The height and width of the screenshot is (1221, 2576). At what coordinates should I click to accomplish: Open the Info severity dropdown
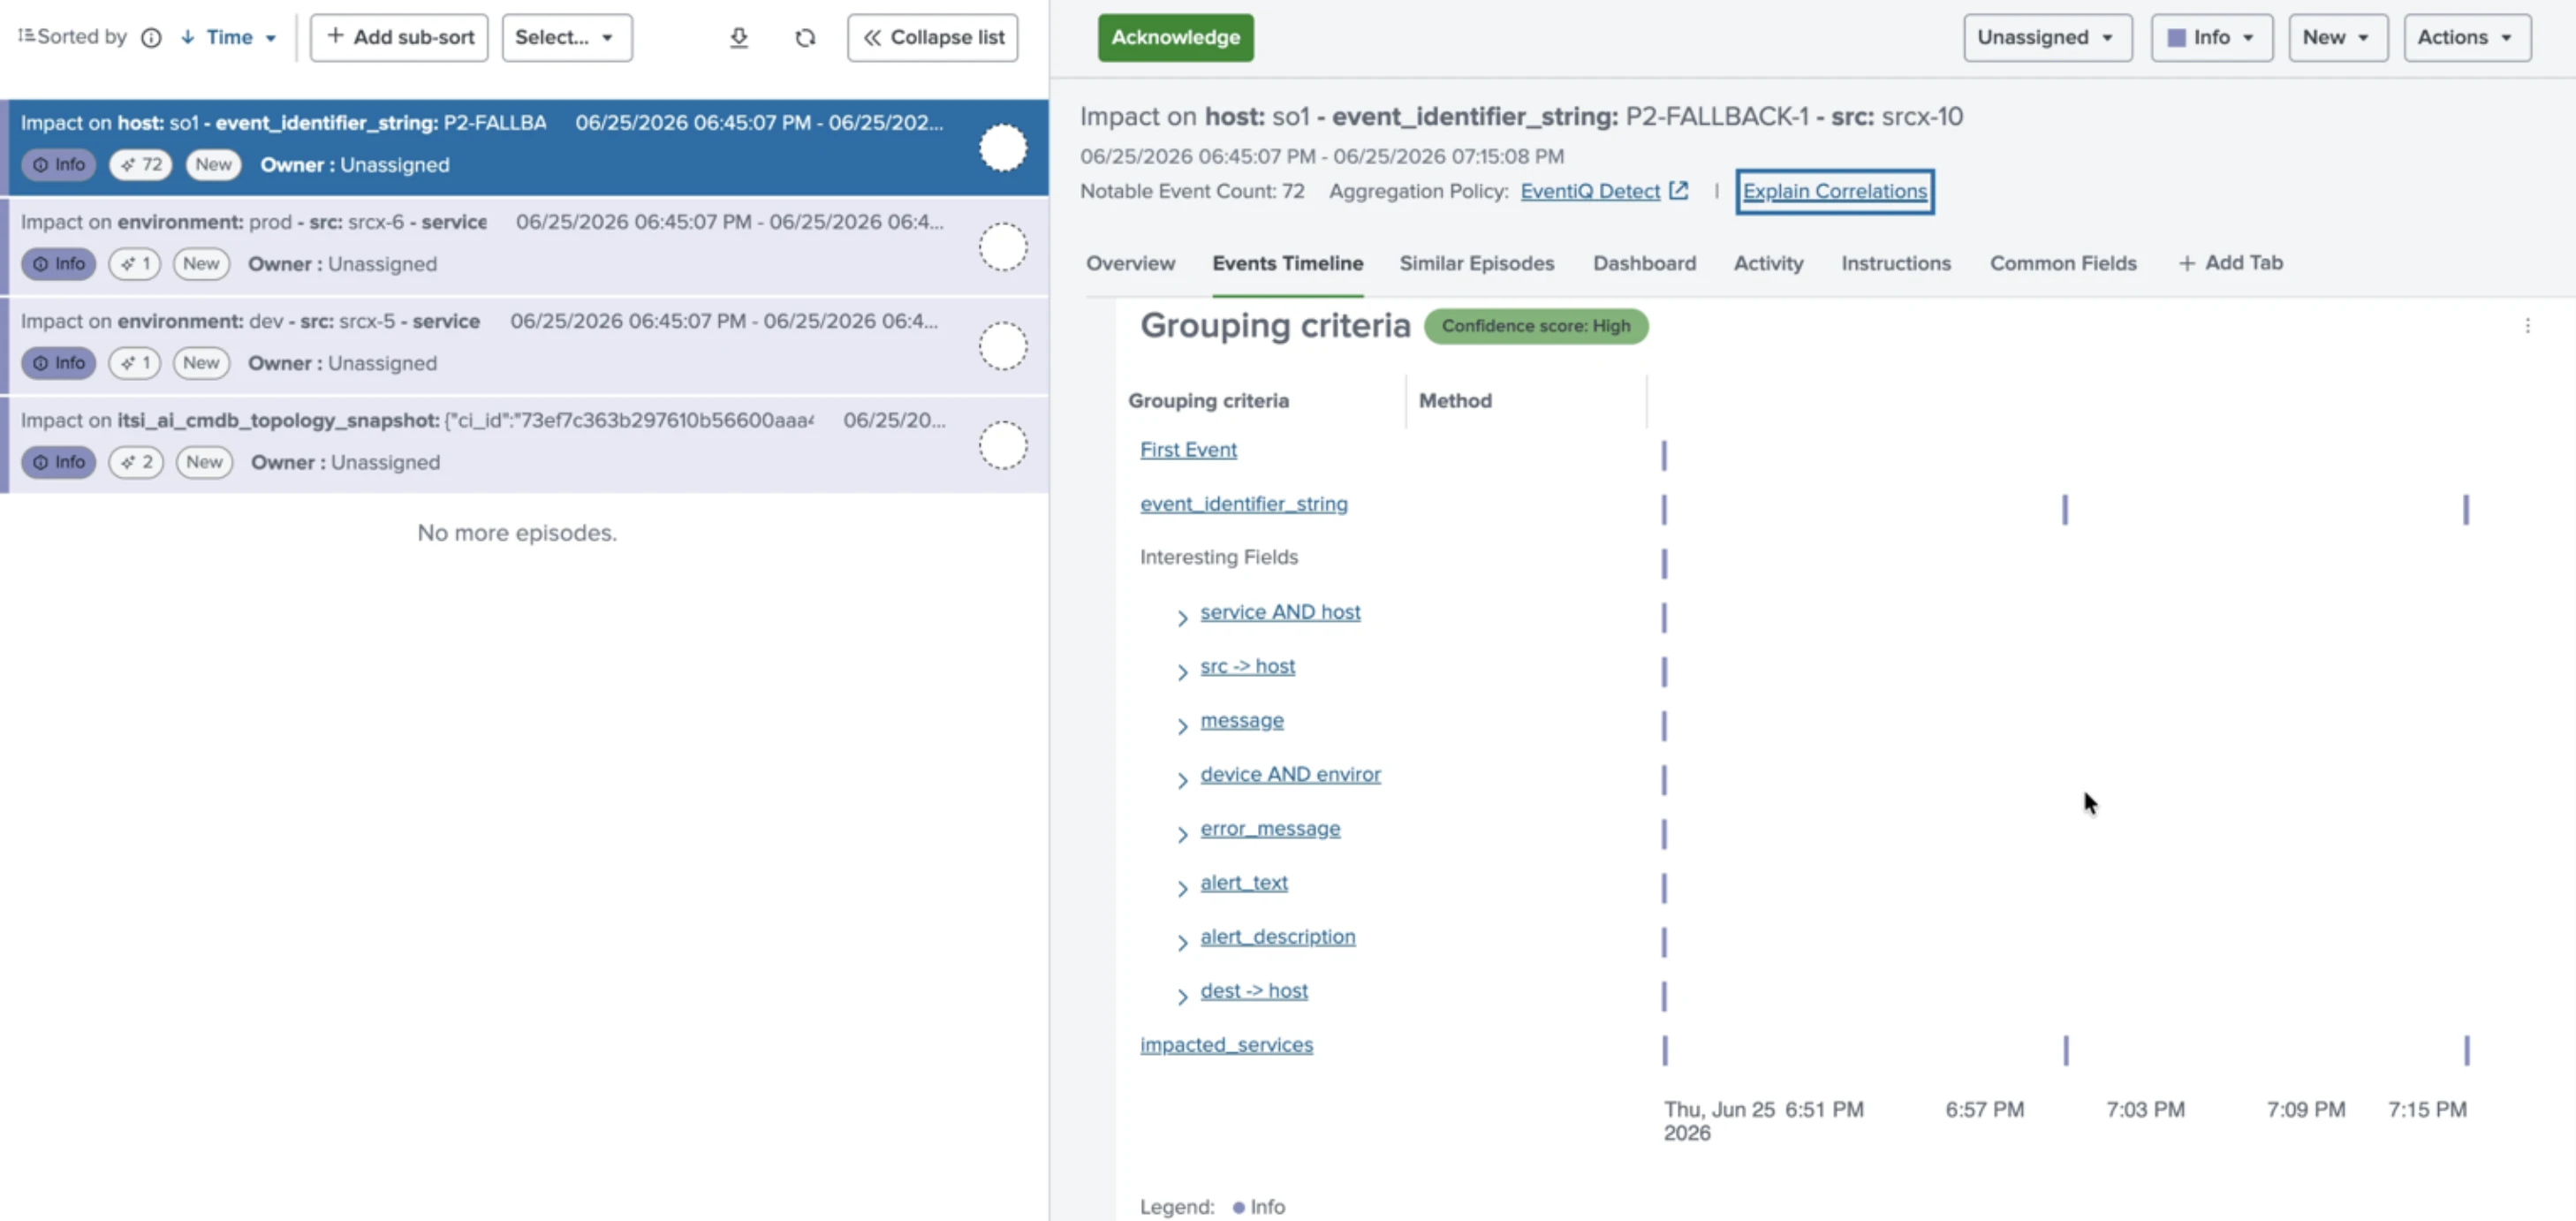pos(2212,38)
